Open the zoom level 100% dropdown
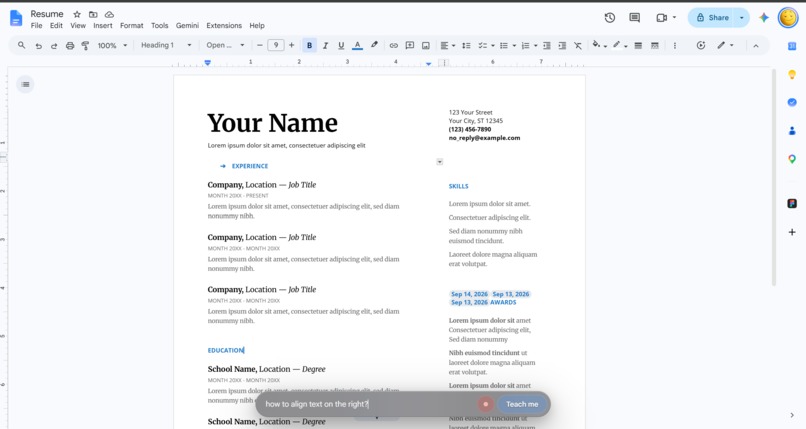The height and width of the screenshot is (429, 806). point(112,45)
